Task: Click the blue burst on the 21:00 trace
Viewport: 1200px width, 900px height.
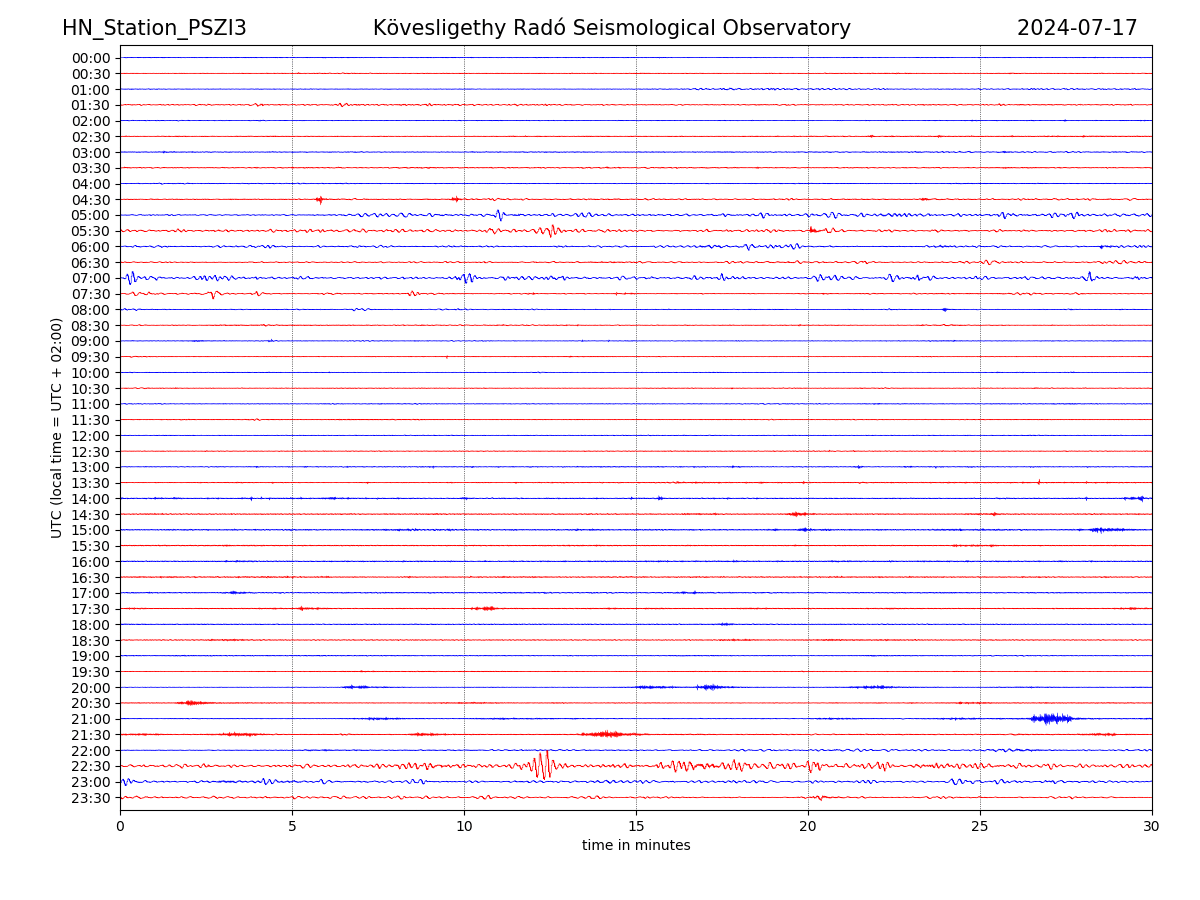Action: 1050,718
